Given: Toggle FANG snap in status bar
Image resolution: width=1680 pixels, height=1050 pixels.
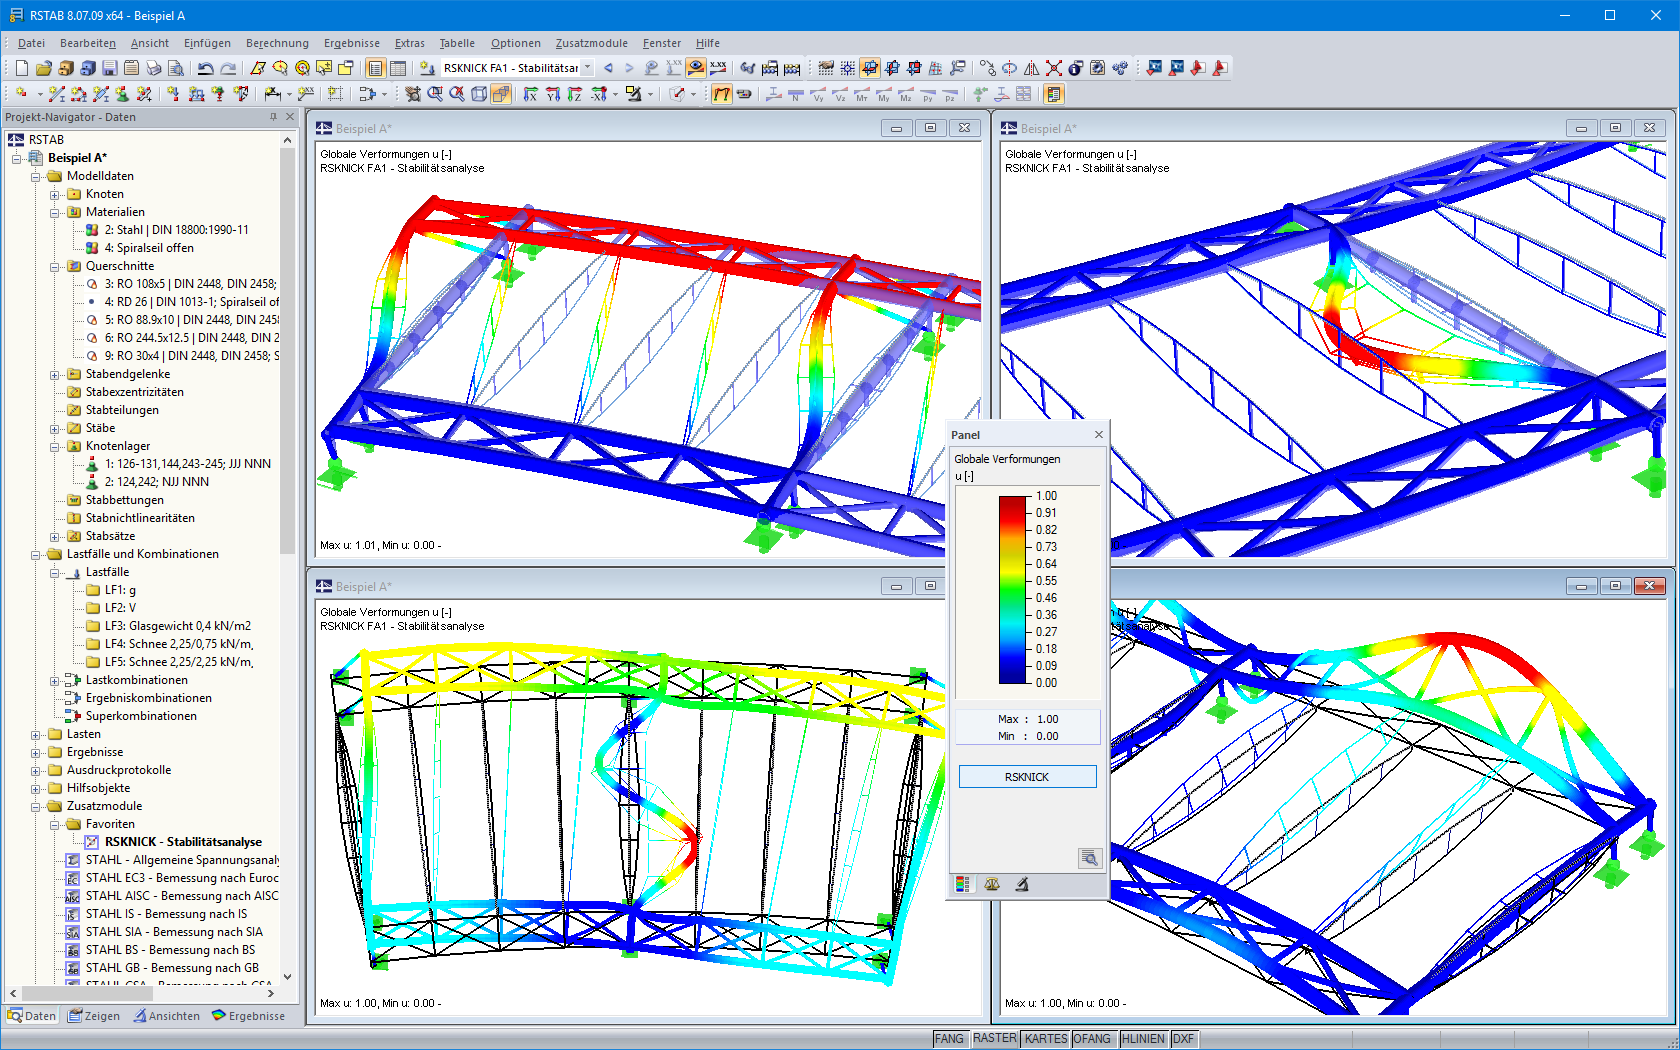Looking at the screenshot, I should point(949,1039).
